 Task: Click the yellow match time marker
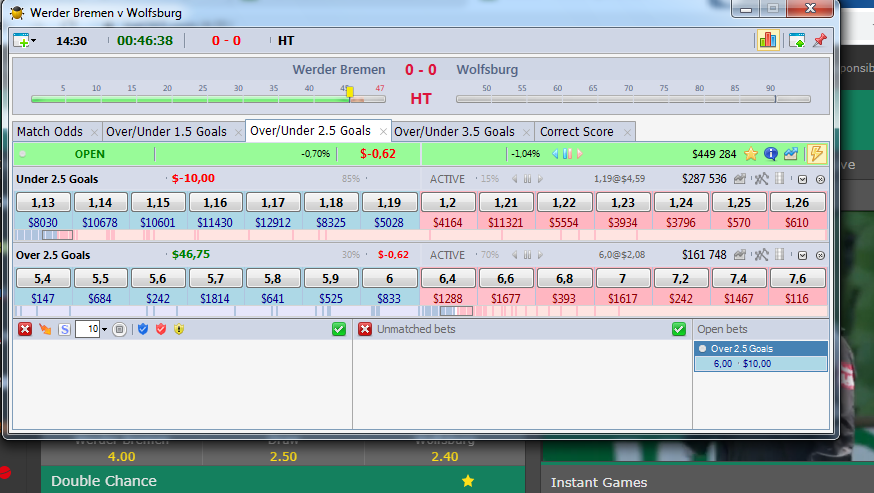click(350, 92)
